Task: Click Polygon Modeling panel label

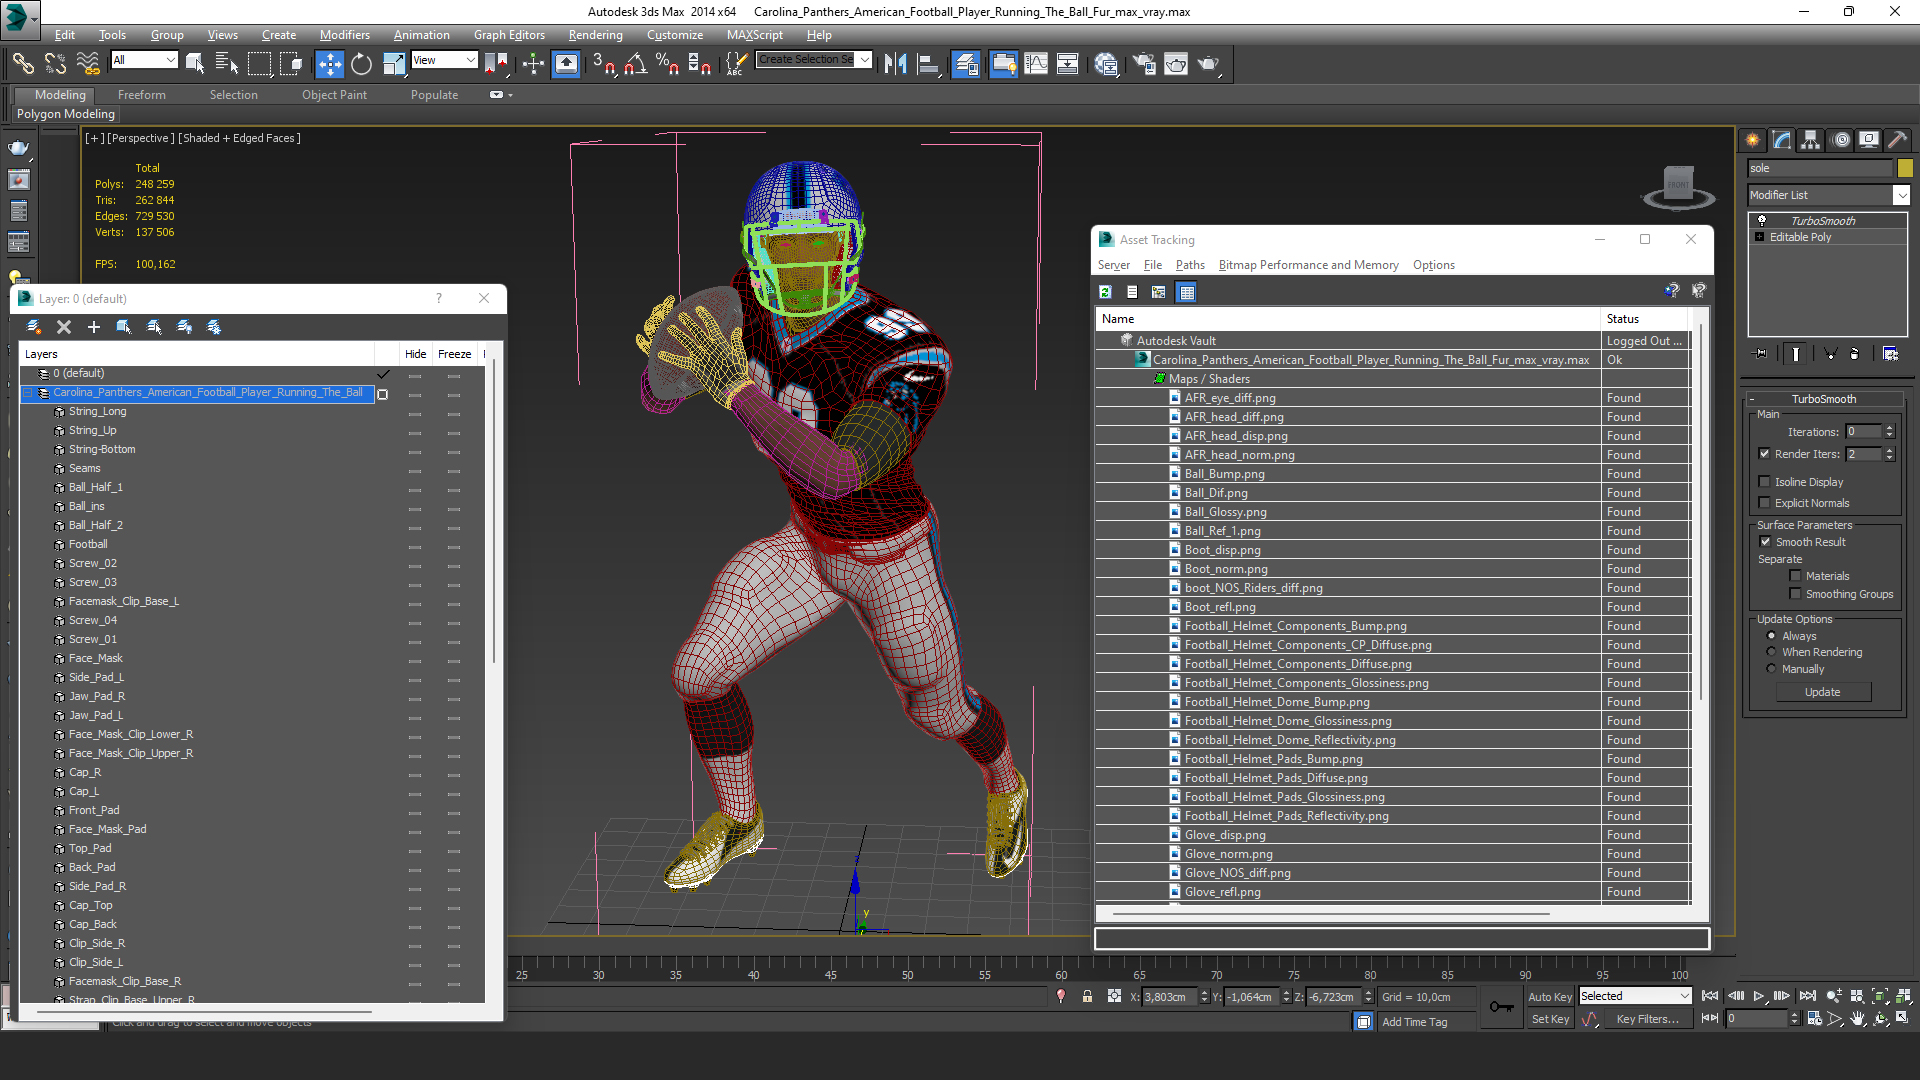Action: 66,114
